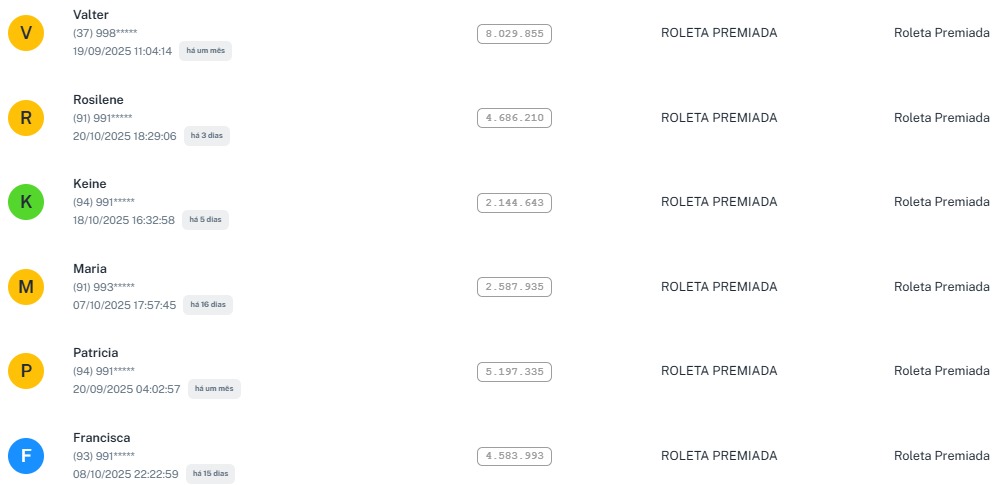Click ROLETA PREMIADA in Keine's row
This screenshot has width=1007, height=485.
pyautogui.click(x=718, y=202)
